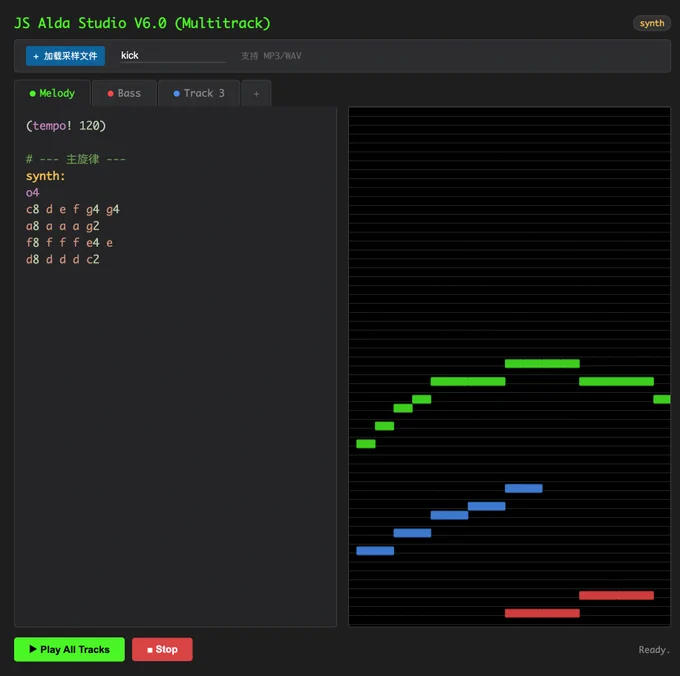Switch to the Melody track tab
Screen dimensions: 680x676
52,93
